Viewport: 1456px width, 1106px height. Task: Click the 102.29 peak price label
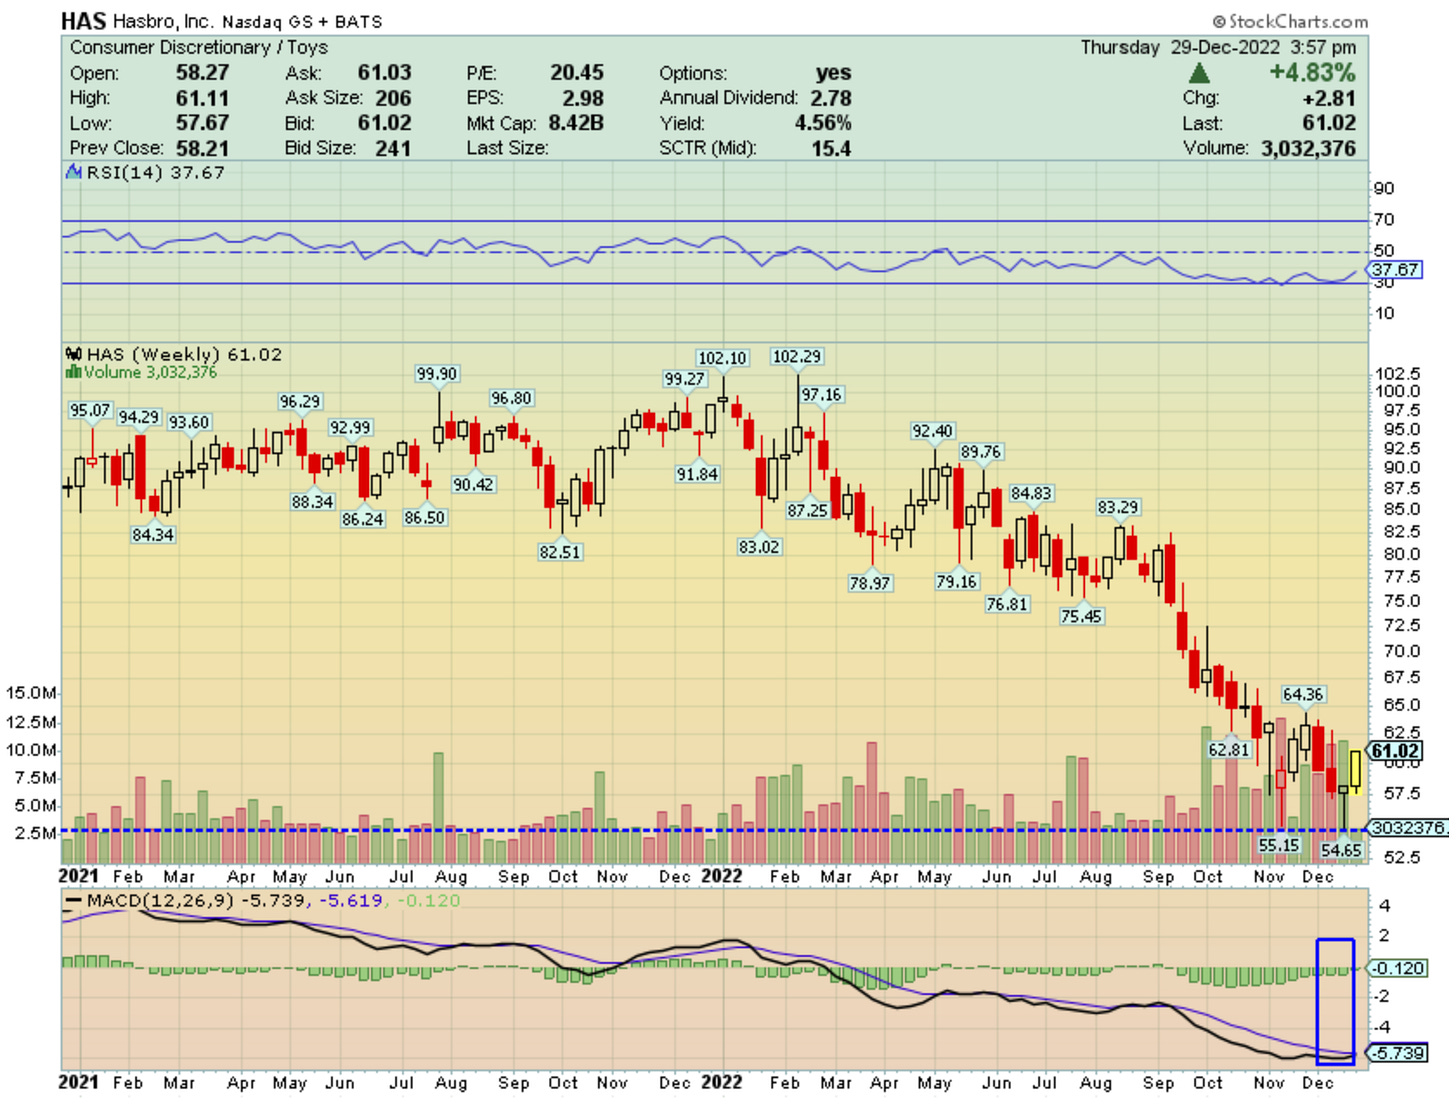click(x=797, y=357)
